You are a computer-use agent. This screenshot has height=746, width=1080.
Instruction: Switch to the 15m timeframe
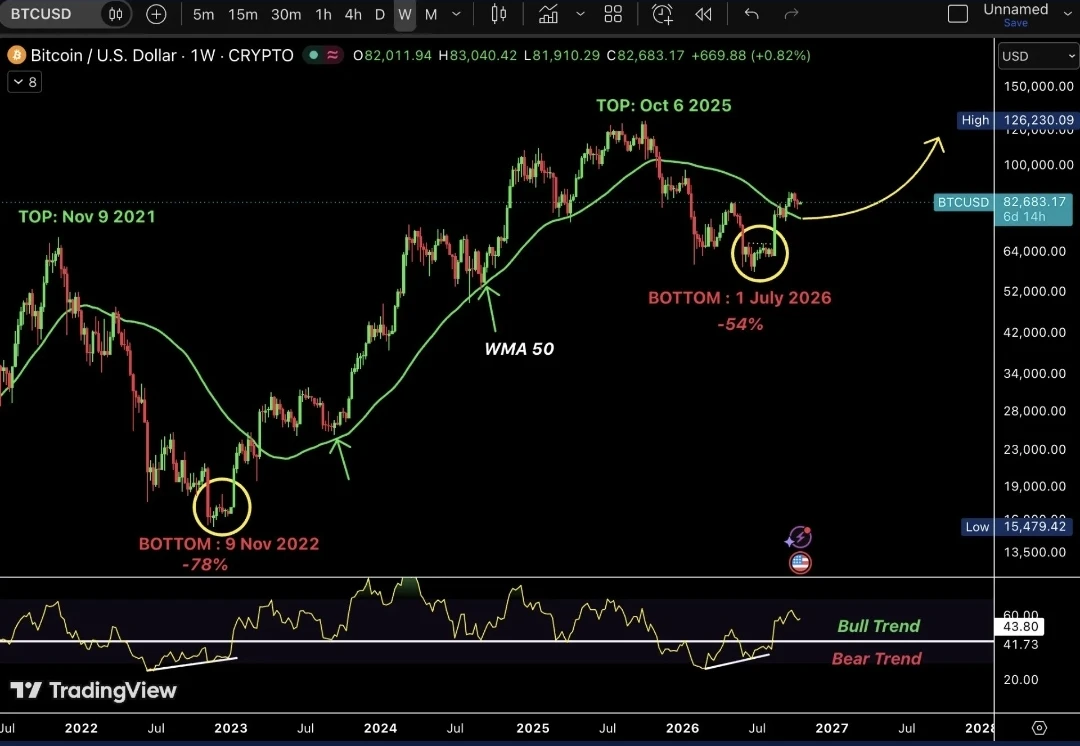[242, 14]
